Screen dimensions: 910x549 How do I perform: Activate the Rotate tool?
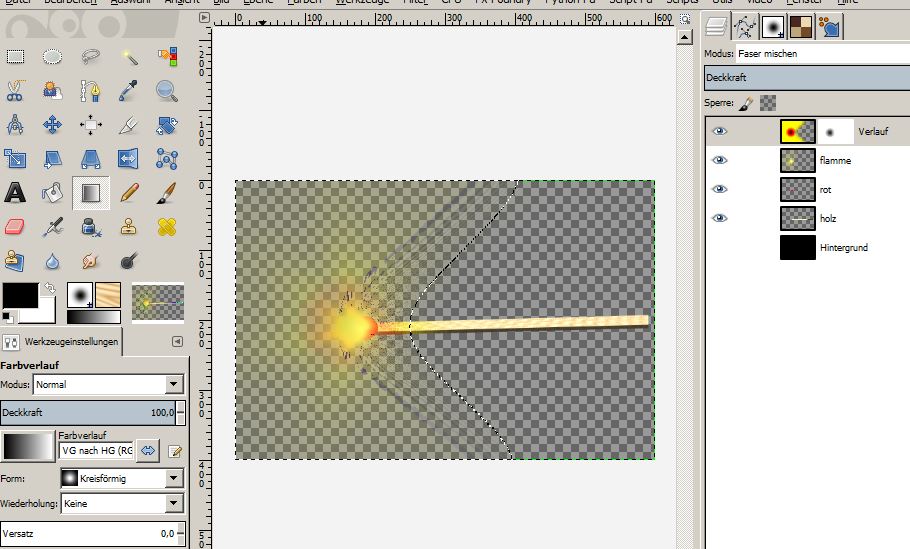167,125
